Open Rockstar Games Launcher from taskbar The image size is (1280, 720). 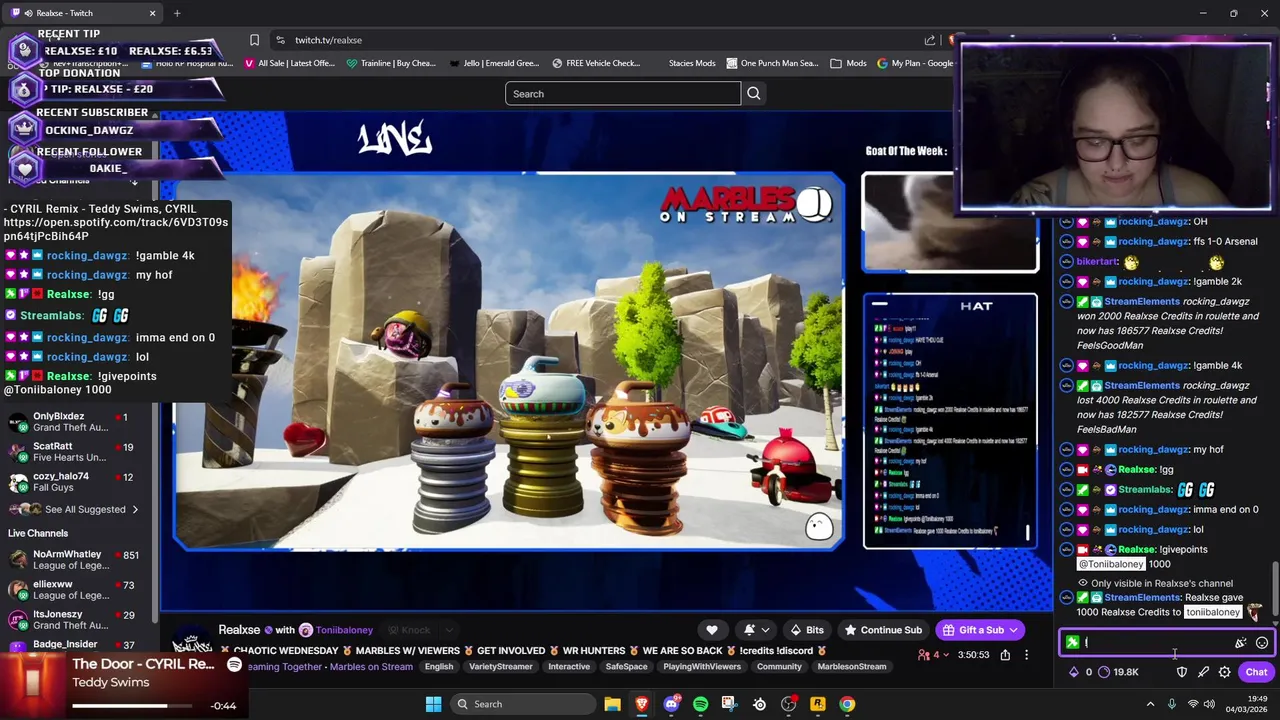pyautogui.click(x=817, y=704)
